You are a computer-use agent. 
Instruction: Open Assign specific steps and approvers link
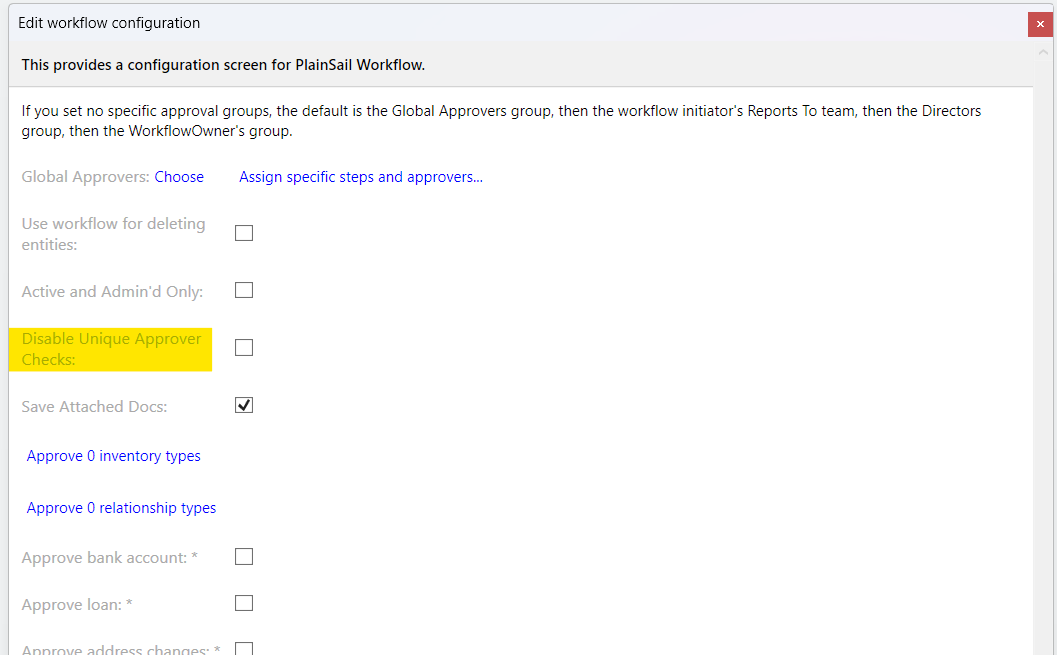pyautogui.click(x=361, y=177)
